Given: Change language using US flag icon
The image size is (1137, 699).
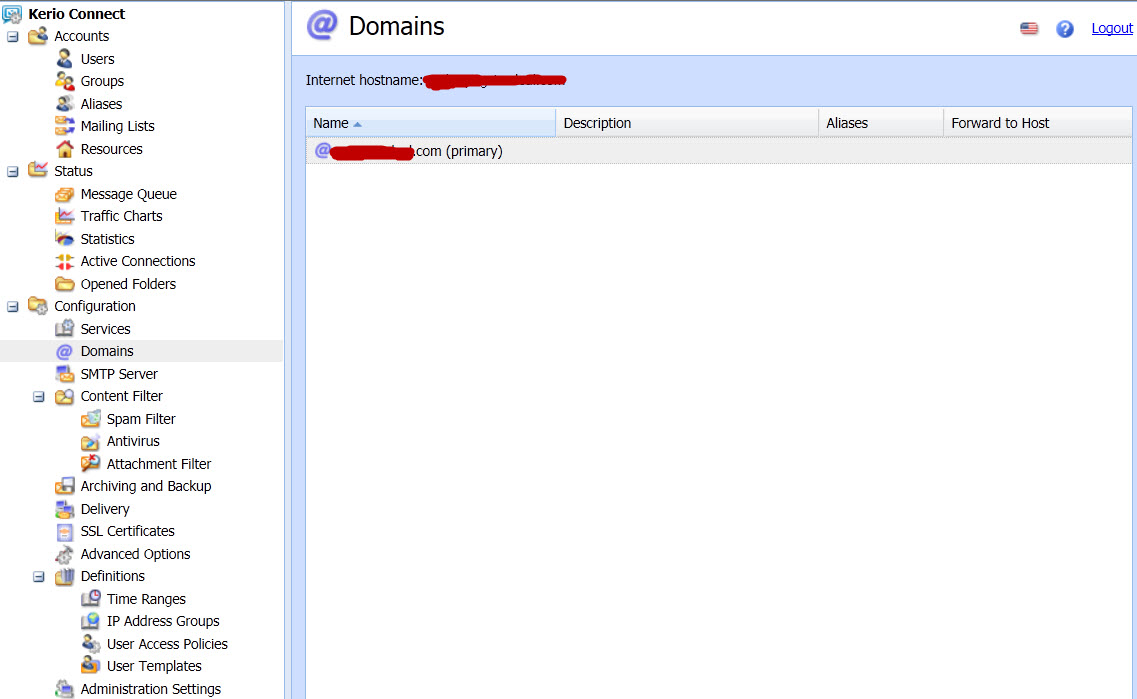Looking at the screenshot, I should point(1029,28).
